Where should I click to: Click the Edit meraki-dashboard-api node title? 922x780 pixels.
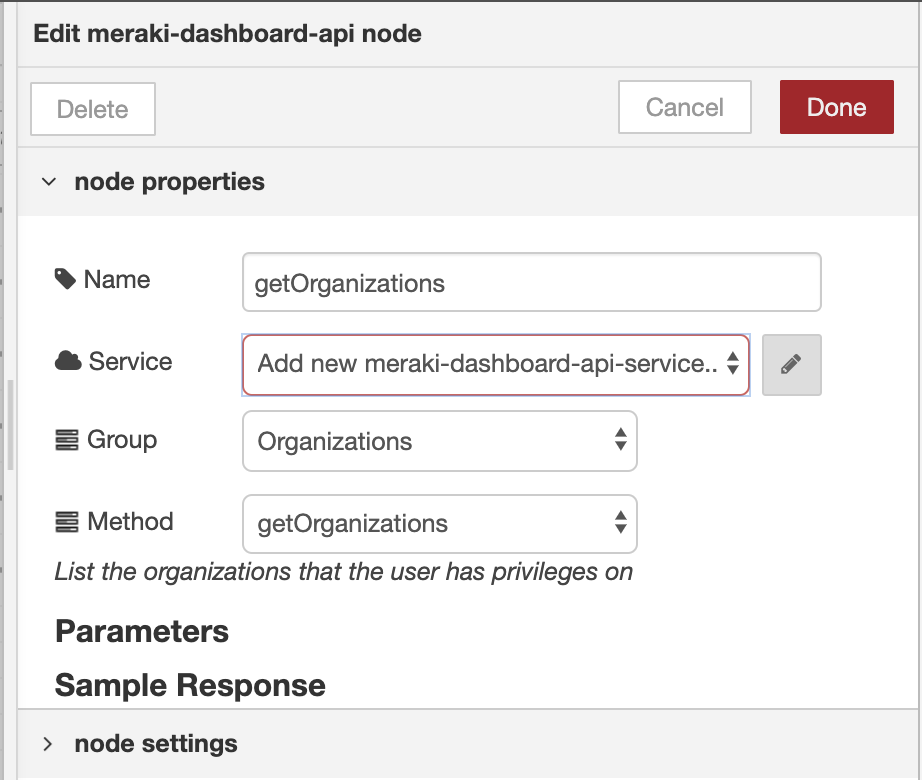click(227, 34)
